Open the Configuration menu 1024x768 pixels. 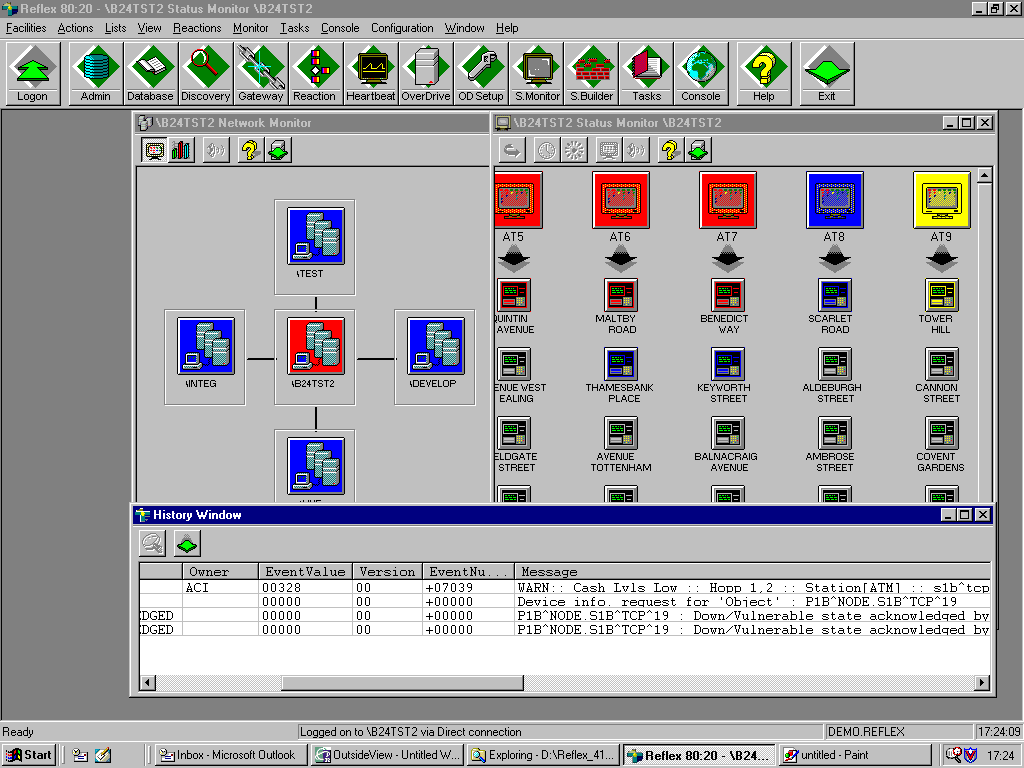[402, 28]
